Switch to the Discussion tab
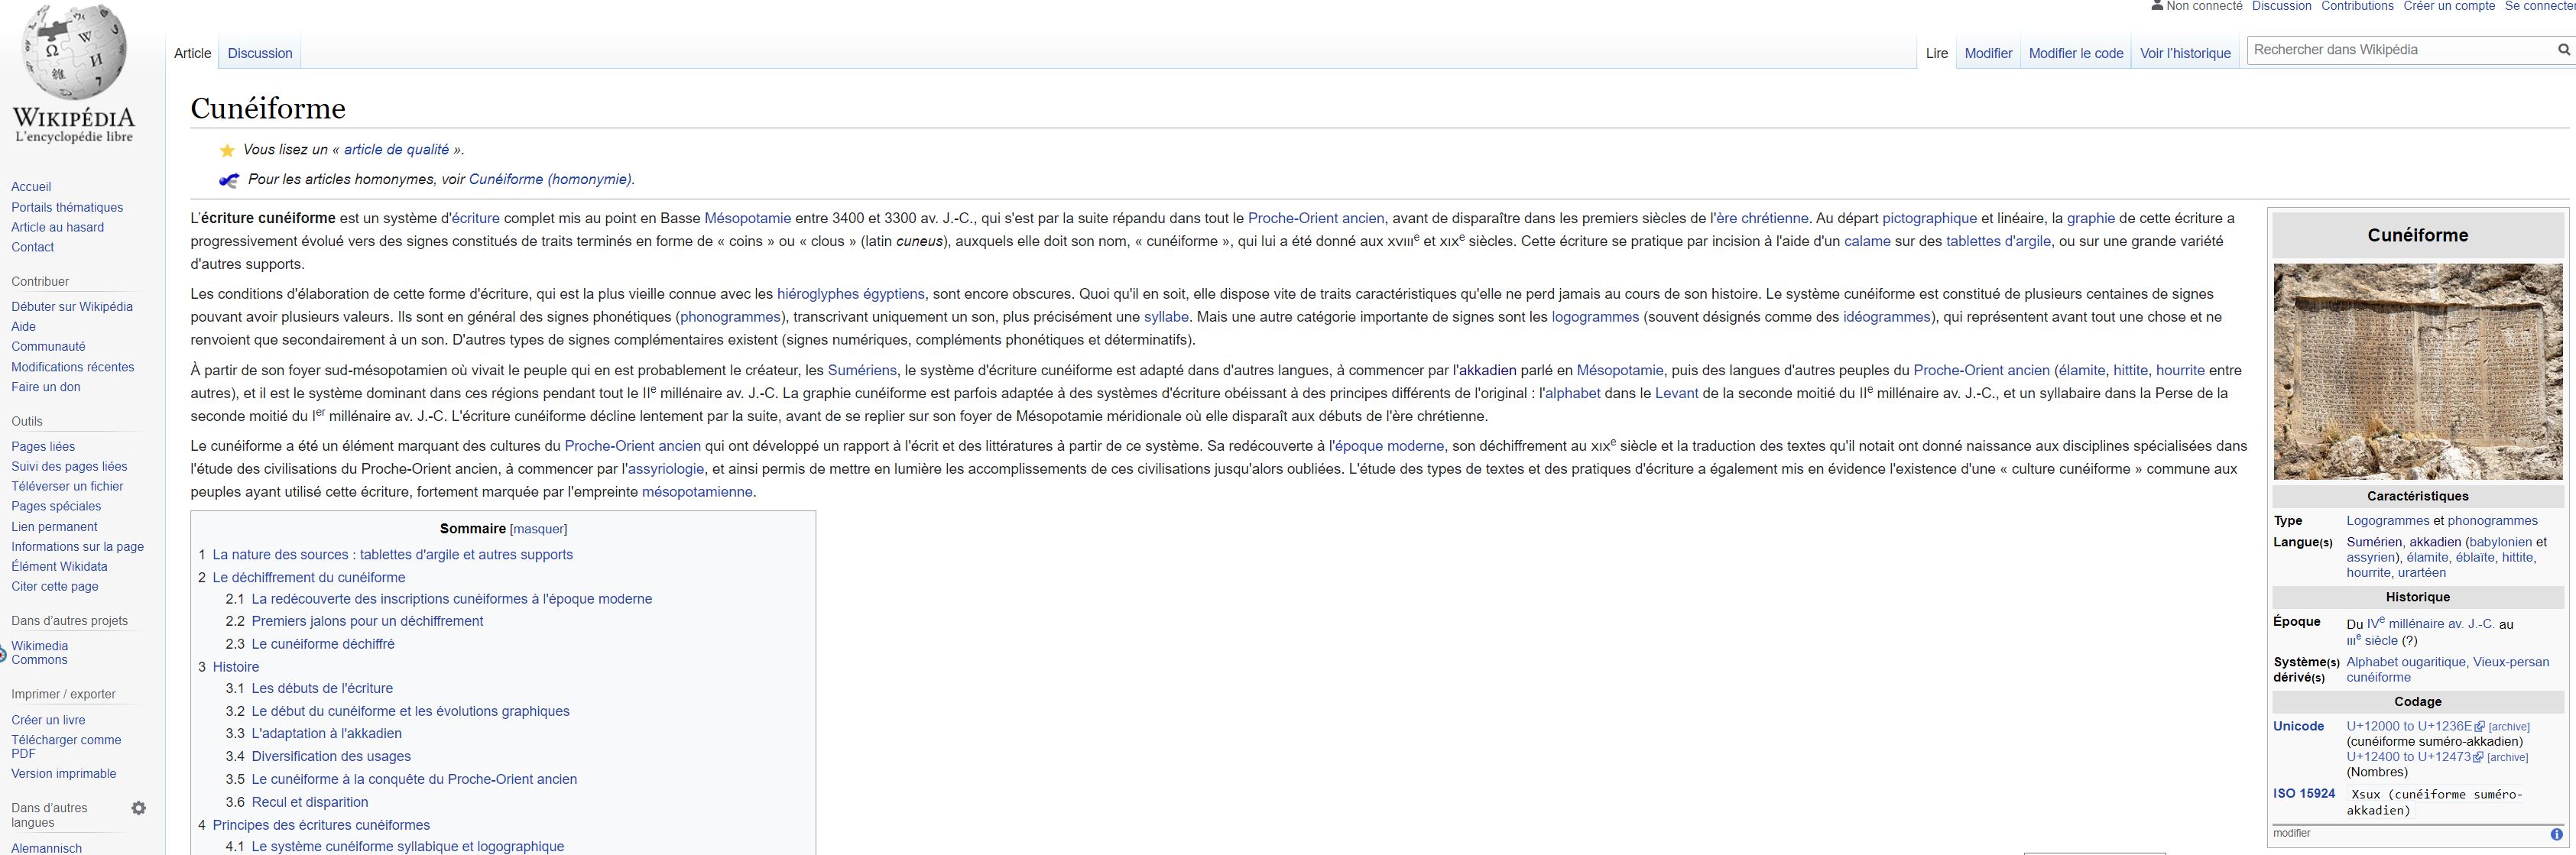 pos(260,53)
